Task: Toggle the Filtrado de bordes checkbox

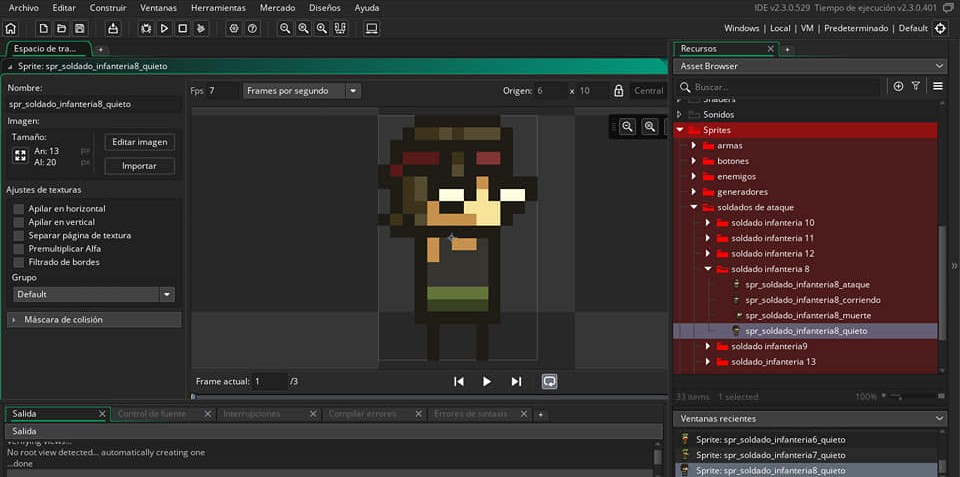Action: (19, 262)
